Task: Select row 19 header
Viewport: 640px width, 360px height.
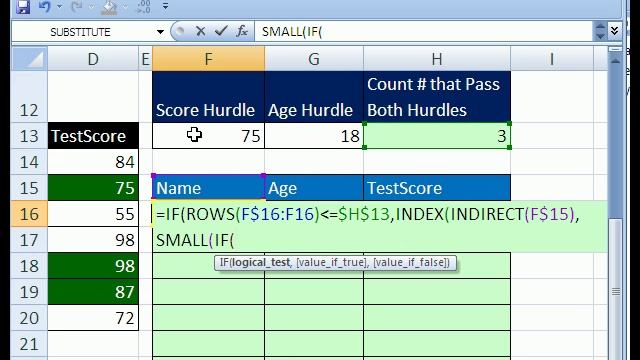Action: [x=29, y=292]
